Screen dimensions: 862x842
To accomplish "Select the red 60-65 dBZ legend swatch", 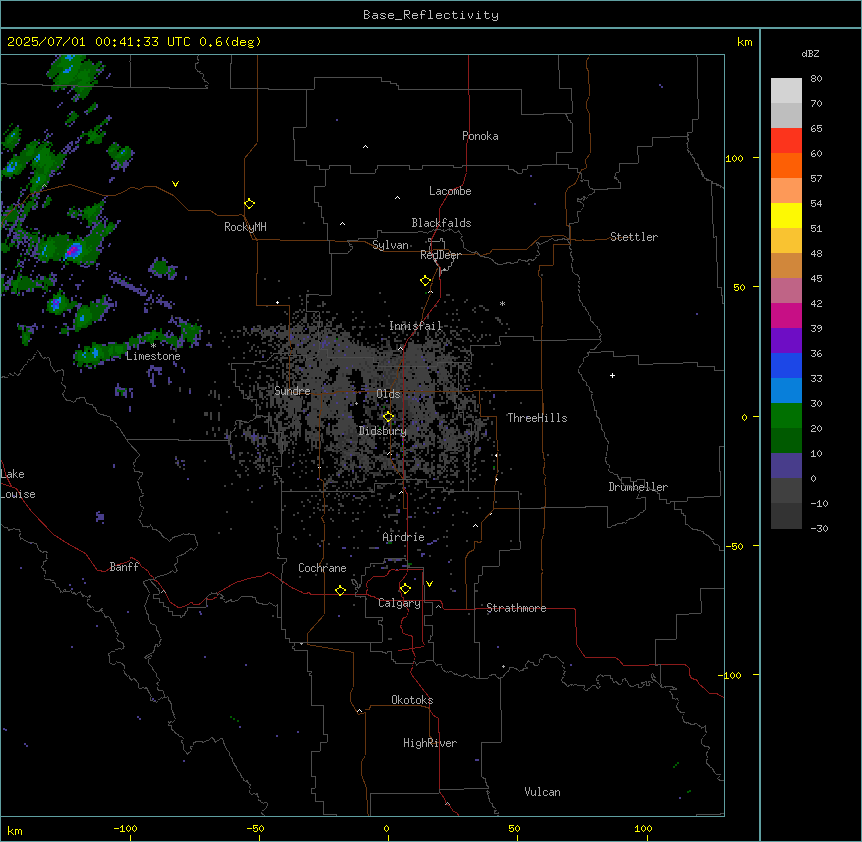I will [786, 141].
